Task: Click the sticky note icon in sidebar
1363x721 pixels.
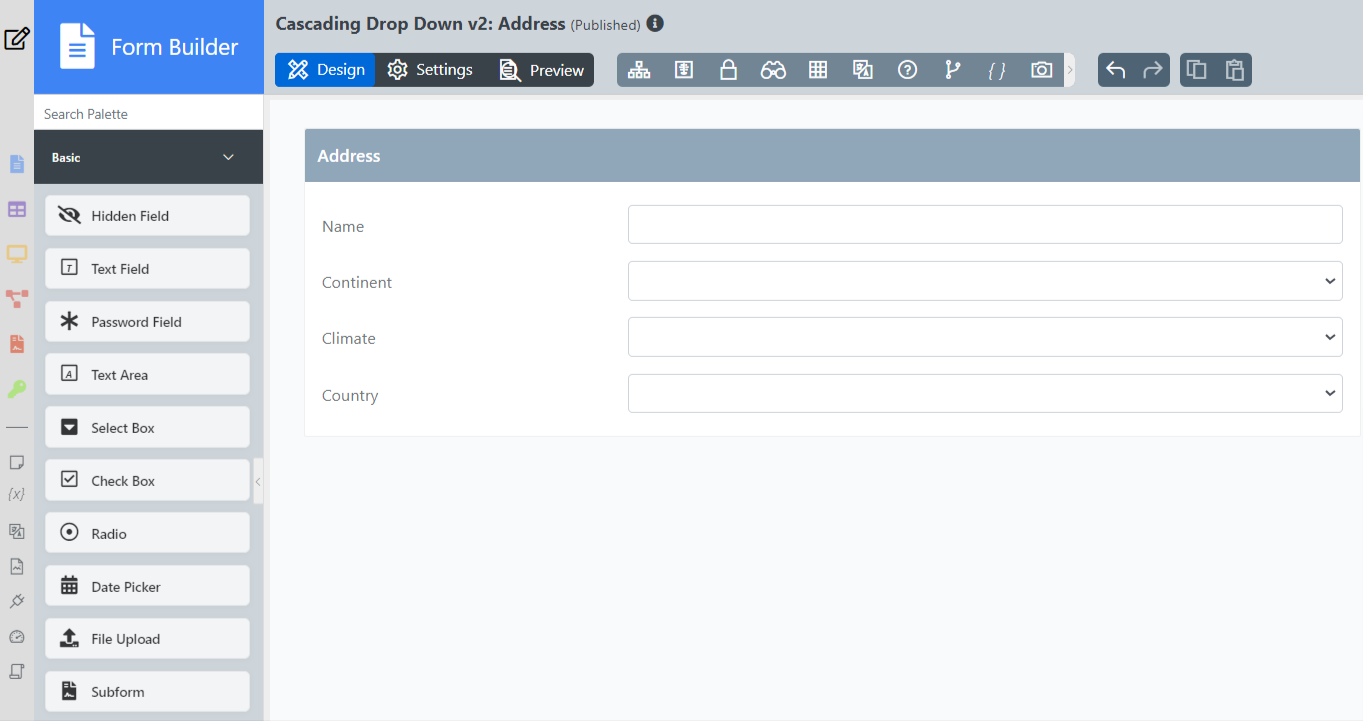Action: [x=17, y=462]
